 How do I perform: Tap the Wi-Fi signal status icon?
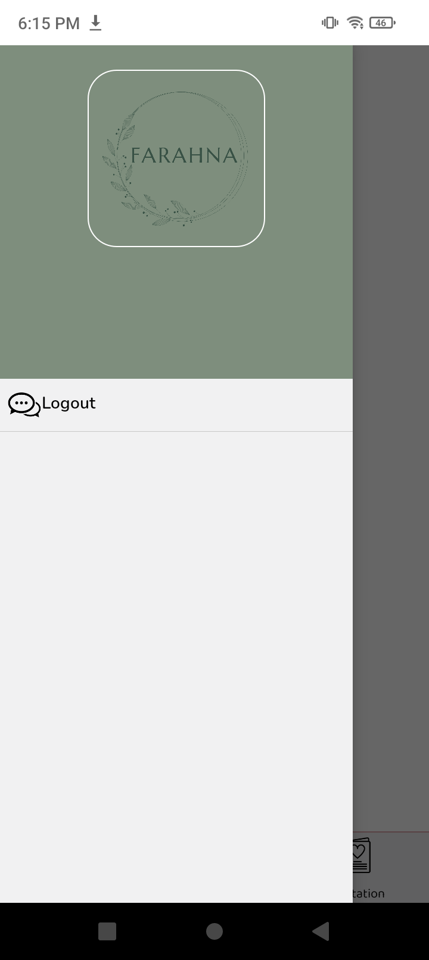click(355, 23)
